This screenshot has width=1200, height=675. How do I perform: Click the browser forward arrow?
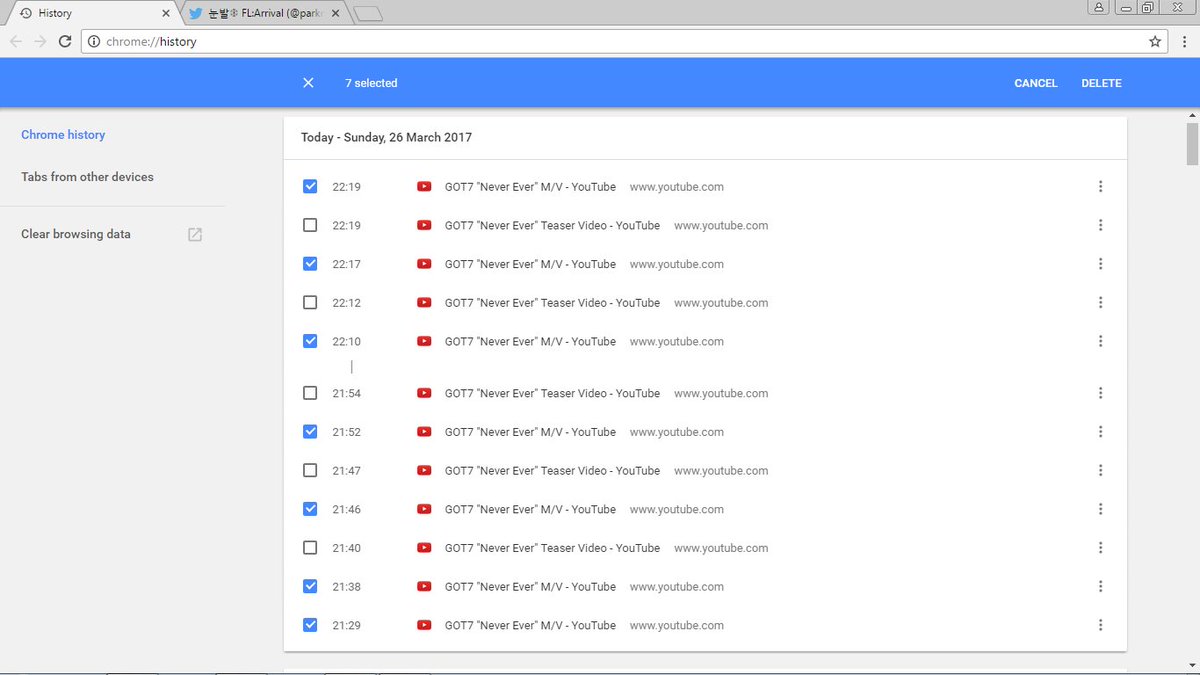pos(40,41)
